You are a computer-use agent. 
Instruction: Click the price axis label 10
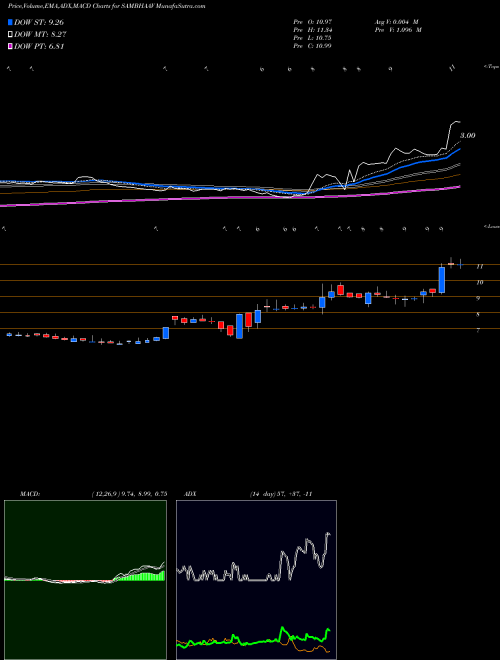click(479, 282)
